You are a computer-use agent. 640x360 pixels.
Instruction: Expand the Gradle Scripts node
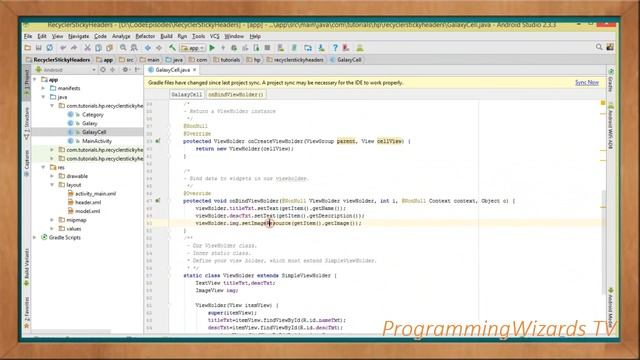click(x=35, y=238)
